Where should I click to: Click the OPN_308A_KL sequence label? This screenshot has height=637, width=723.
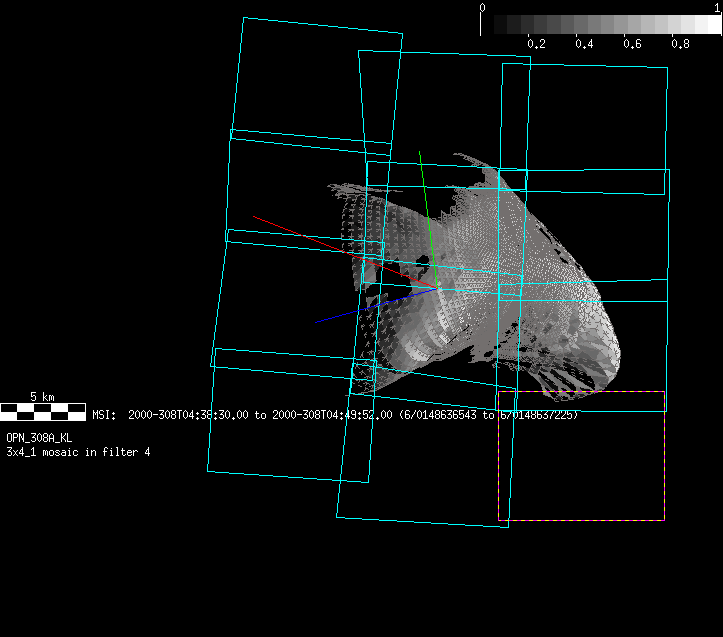coord(39,438)
